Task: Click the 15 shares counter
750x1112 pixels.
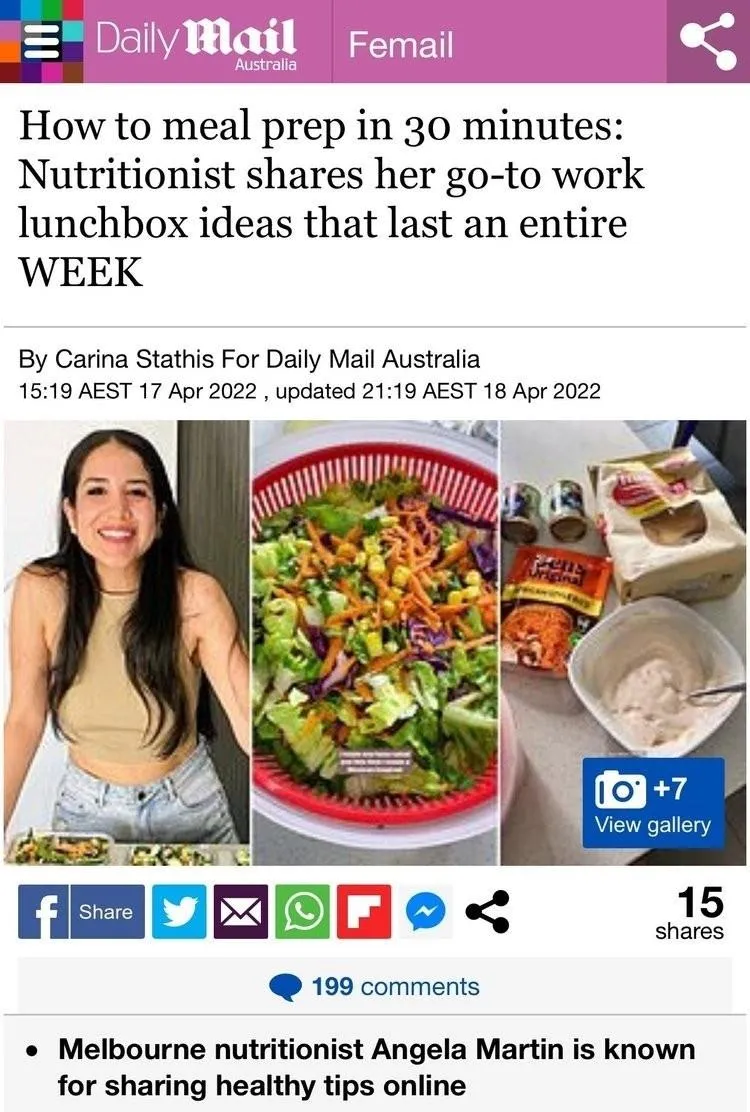Action: (690, 913)
